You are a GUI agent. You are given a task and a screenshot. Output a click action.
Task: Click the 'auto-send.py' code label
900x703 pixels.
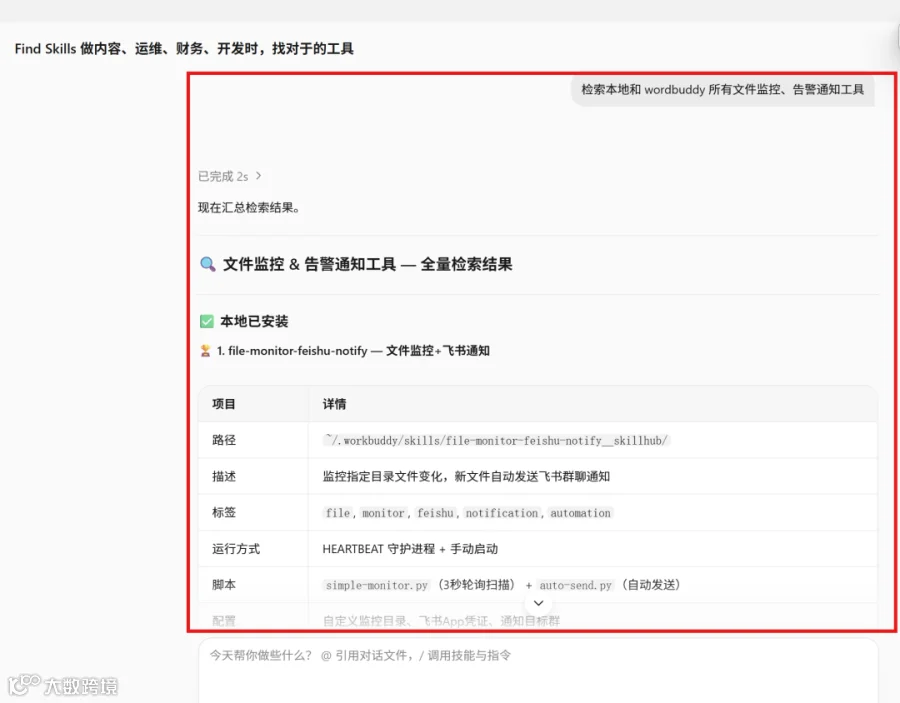click(575, 585)
